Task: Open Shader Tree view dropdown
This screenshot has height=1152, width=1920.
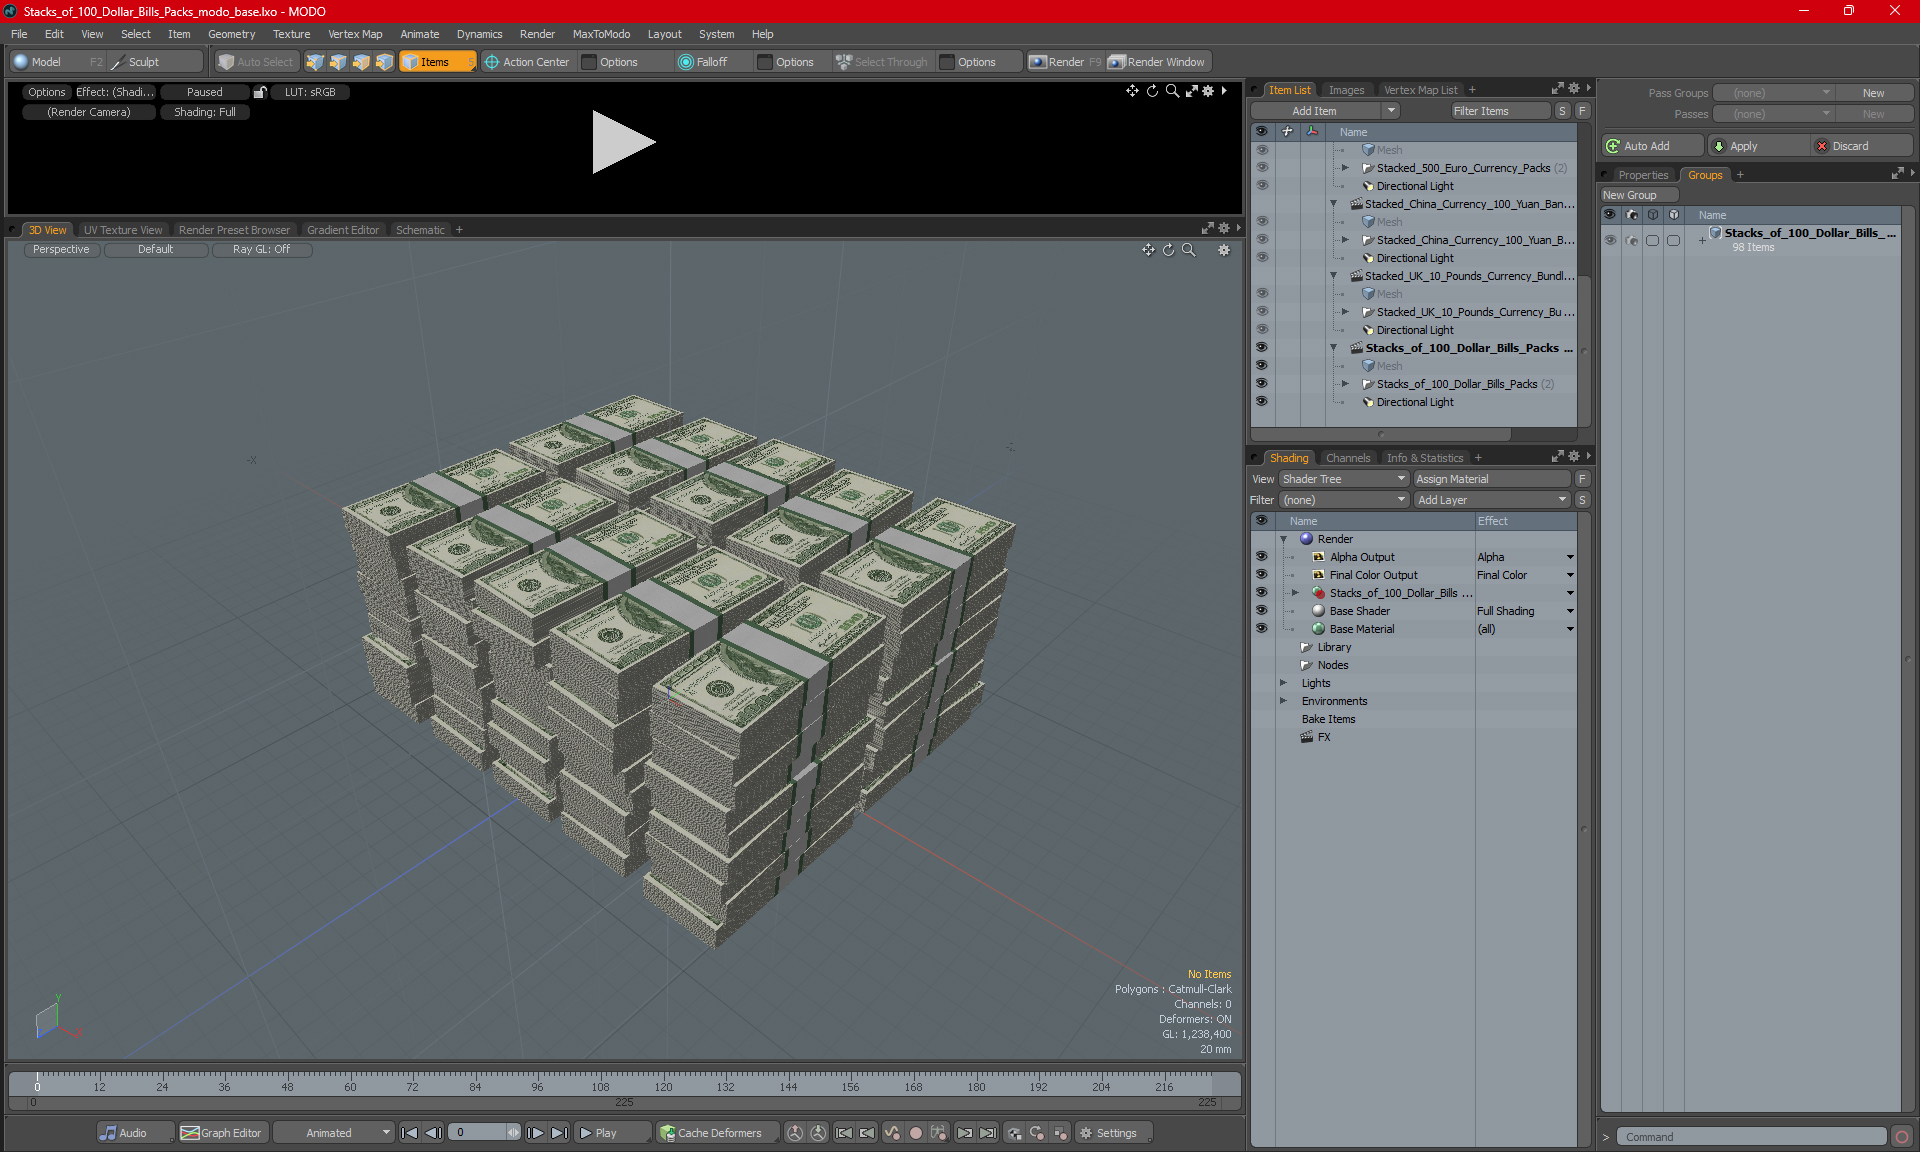Action: click(1344, 479)
